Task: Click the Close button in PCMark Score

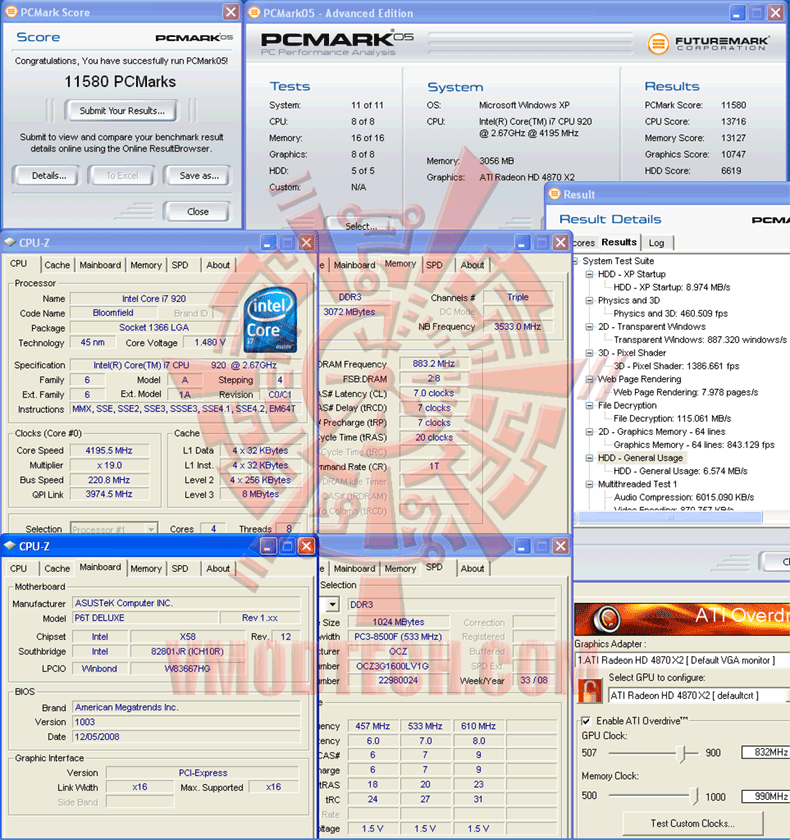Action: 198,212
